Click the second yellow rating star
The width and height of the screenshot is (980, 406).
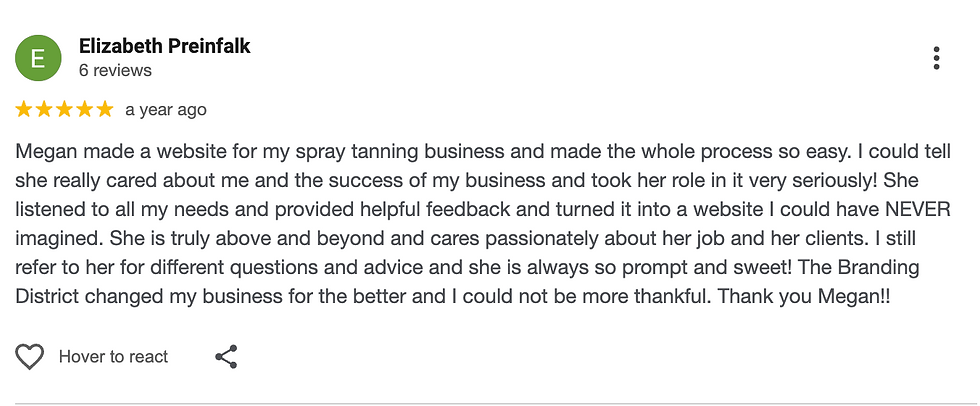[x=45, y=109]
